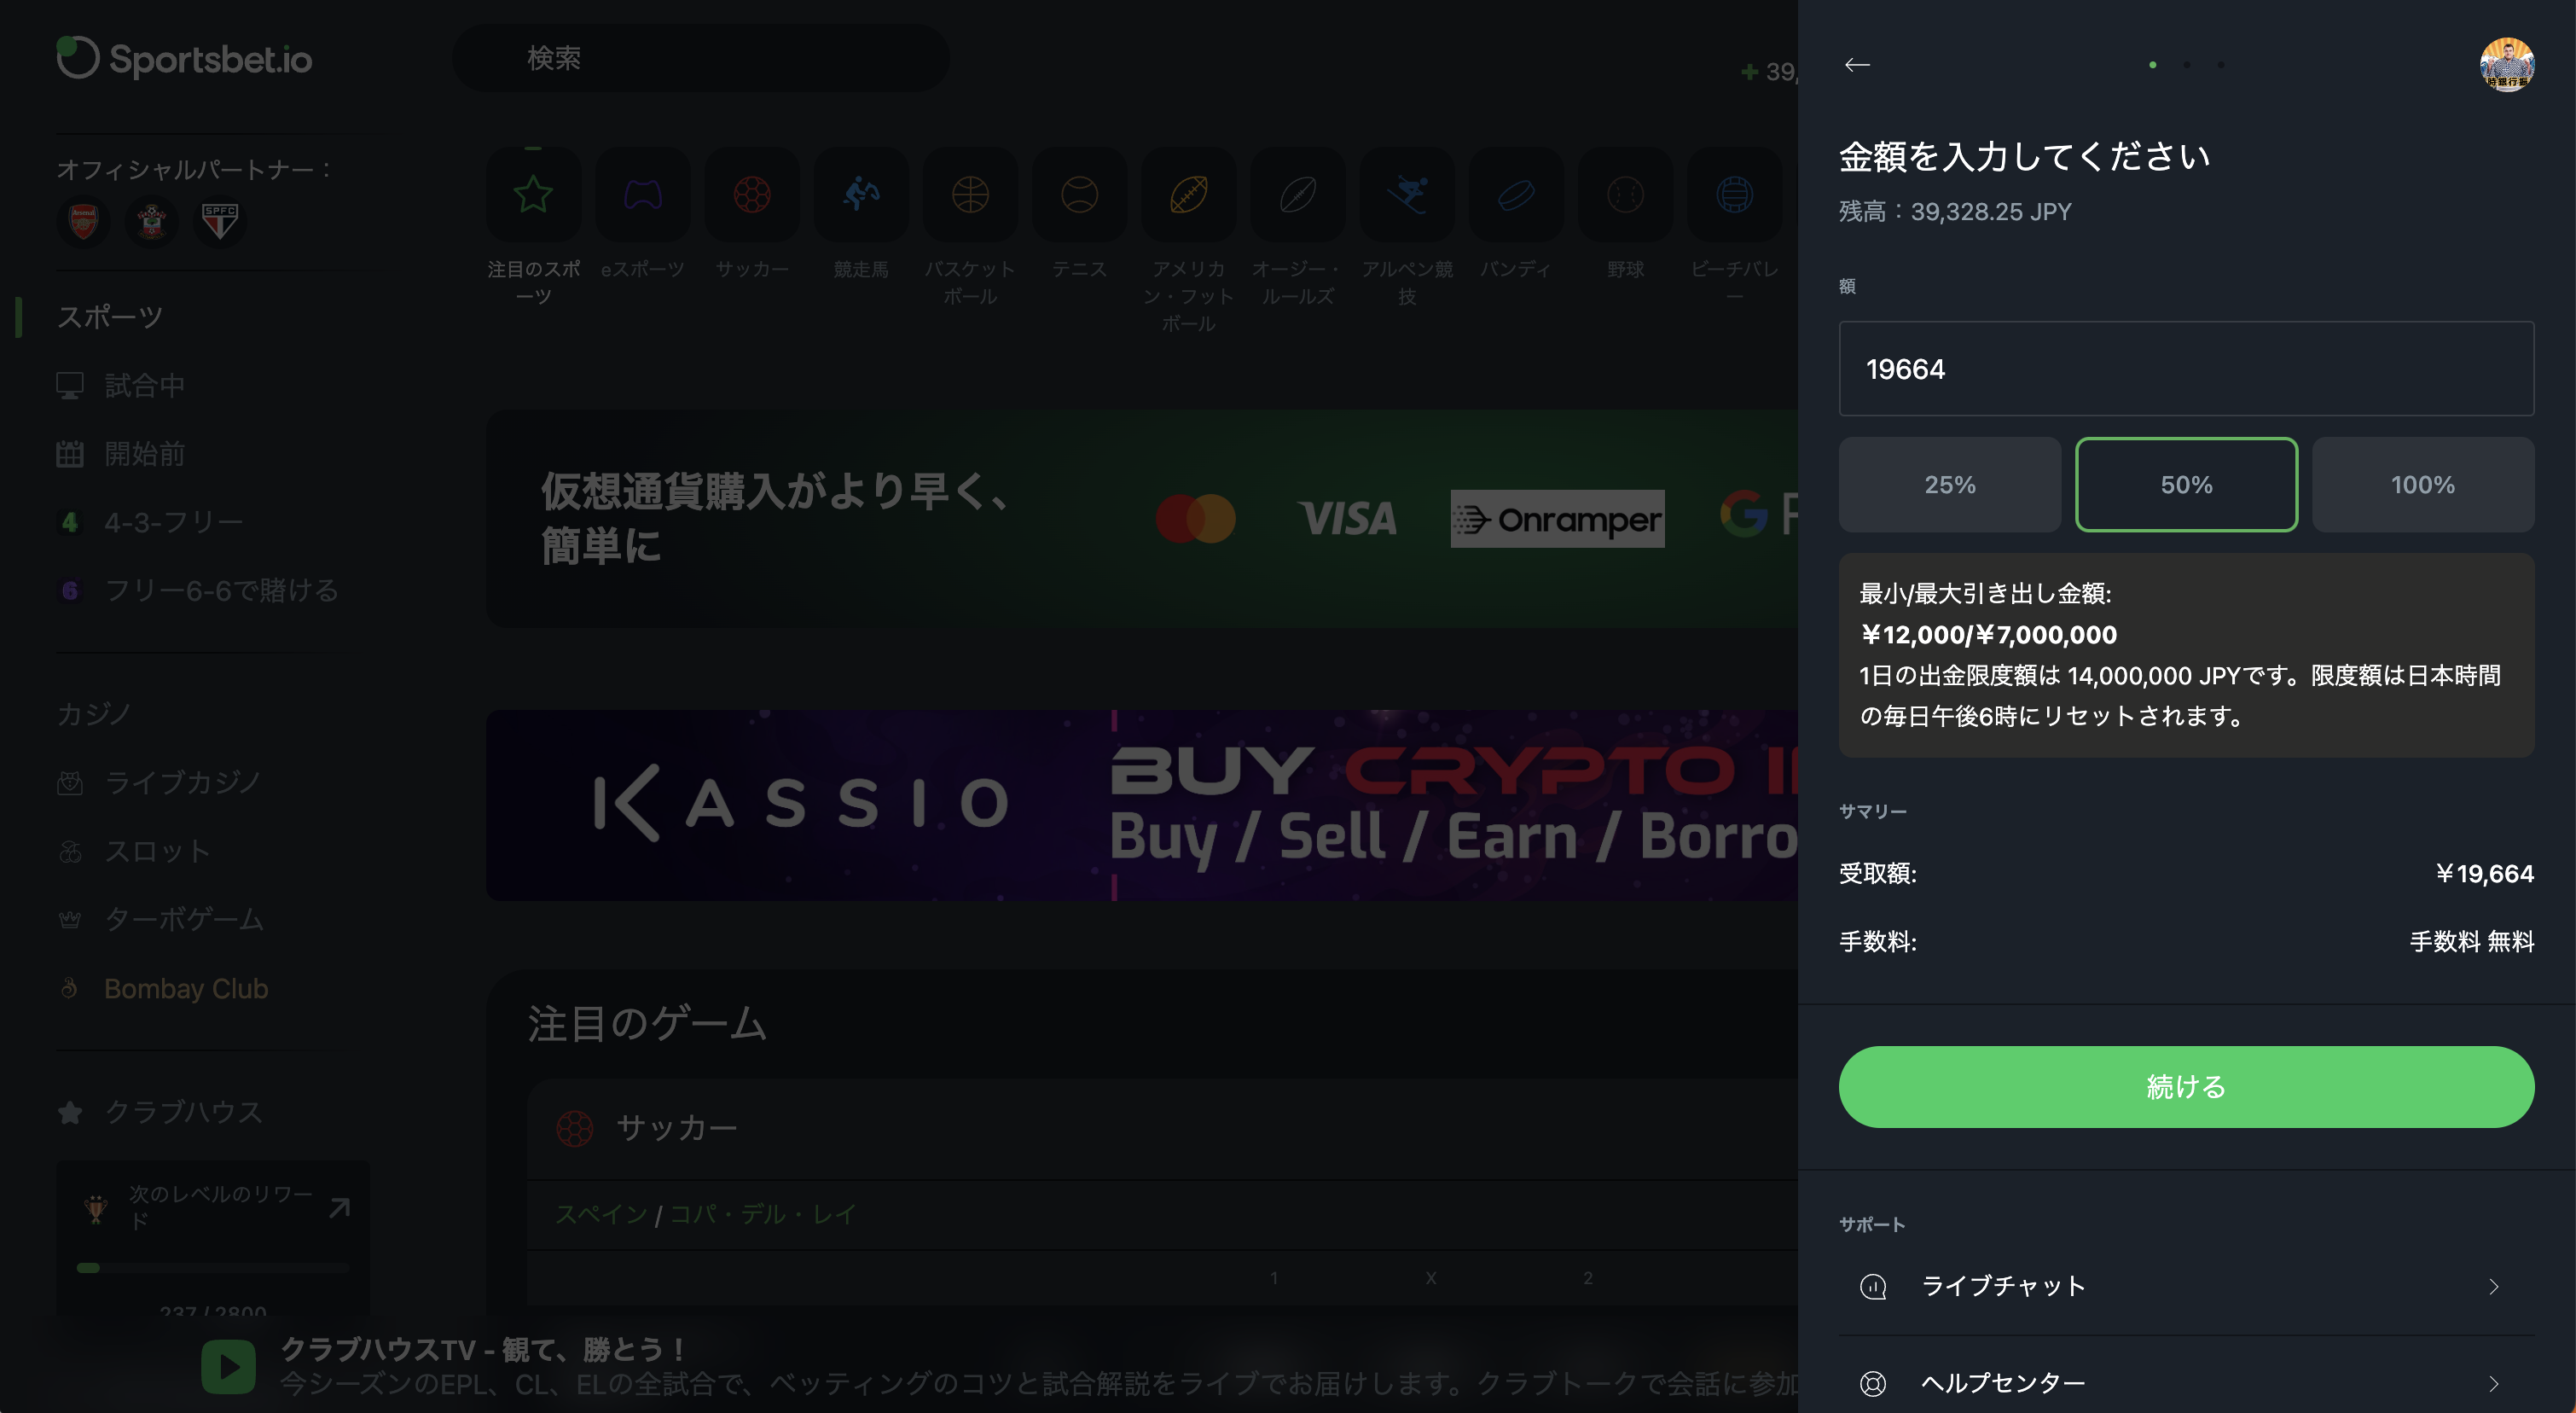2576x1413 pixels.
Task: Expand the ライブチャット support row
Action: click(2186, 1286)
